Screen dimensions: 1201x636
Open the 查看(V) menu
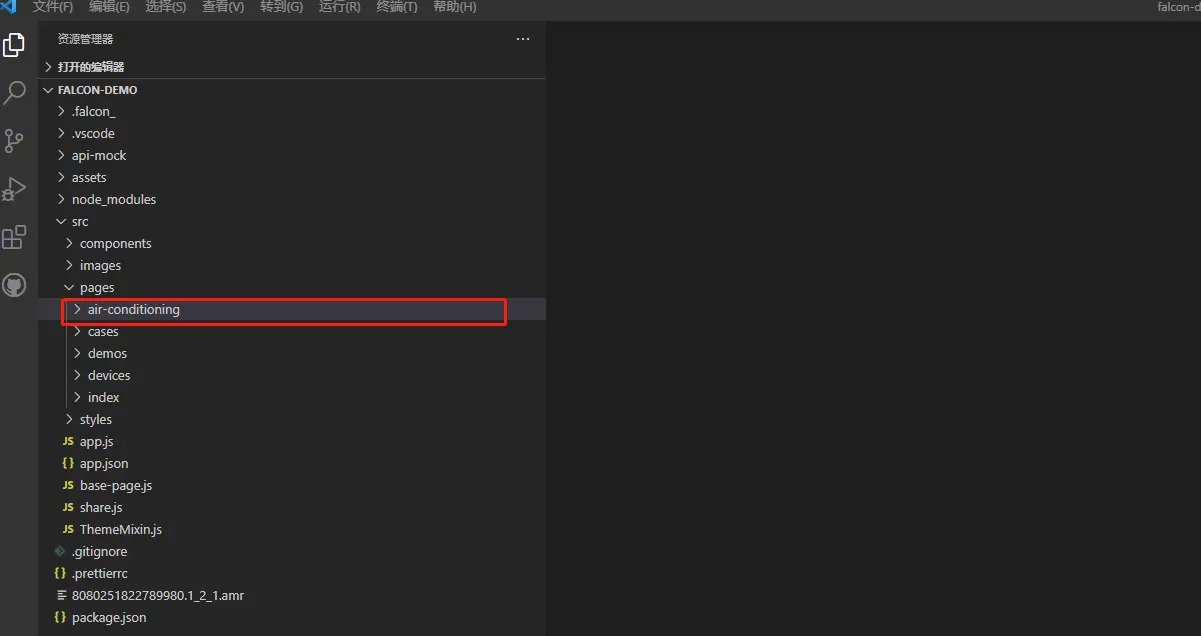(x=223, y=7)
